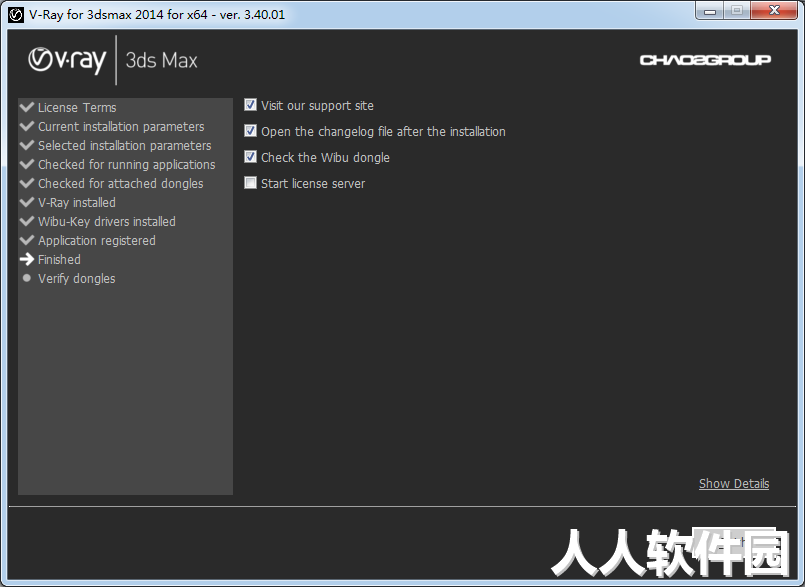The image size is (805, 587).
Task: Click the V-Ray logo in header
Action: (67, 60)
